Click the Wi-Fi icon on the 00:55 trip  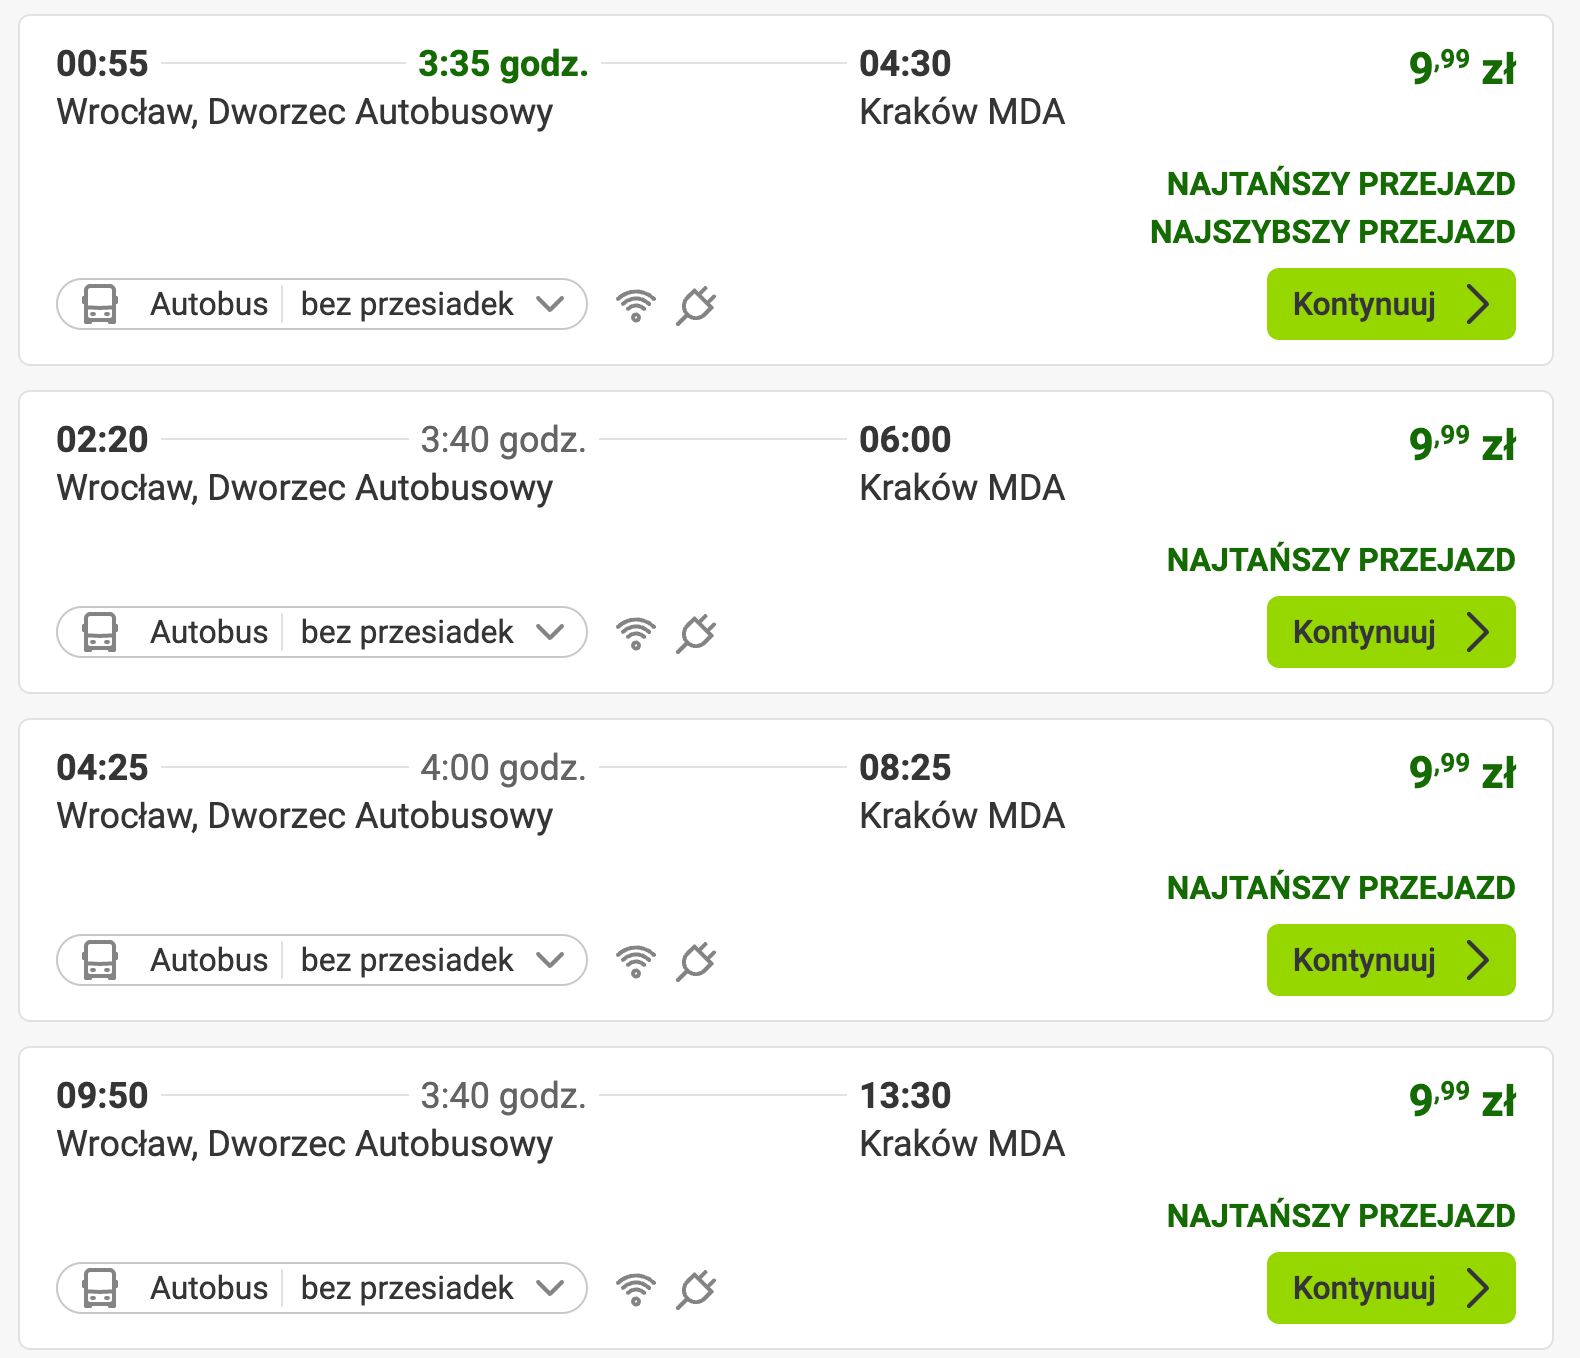(636, 305)
